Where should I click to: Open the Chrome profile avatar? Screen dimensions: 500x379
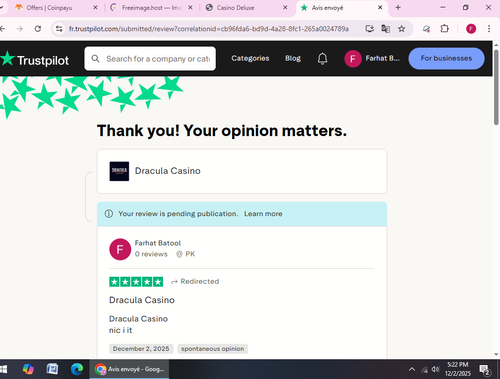tap(471, 29)
